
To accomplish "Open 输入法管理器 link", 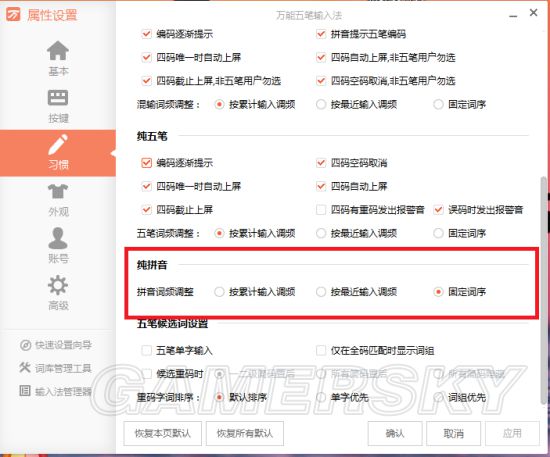I will pyautogui.click(x=63, y=391).
